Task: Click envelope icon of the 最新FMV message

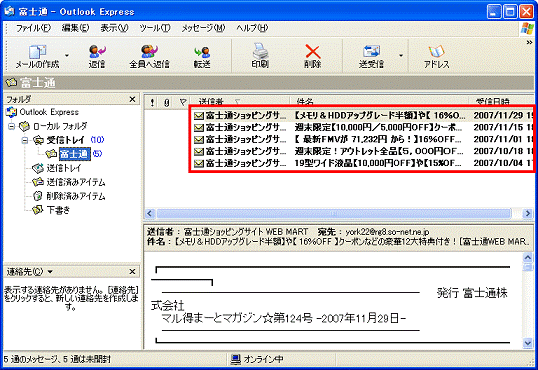Action: (x=199, y=140)
